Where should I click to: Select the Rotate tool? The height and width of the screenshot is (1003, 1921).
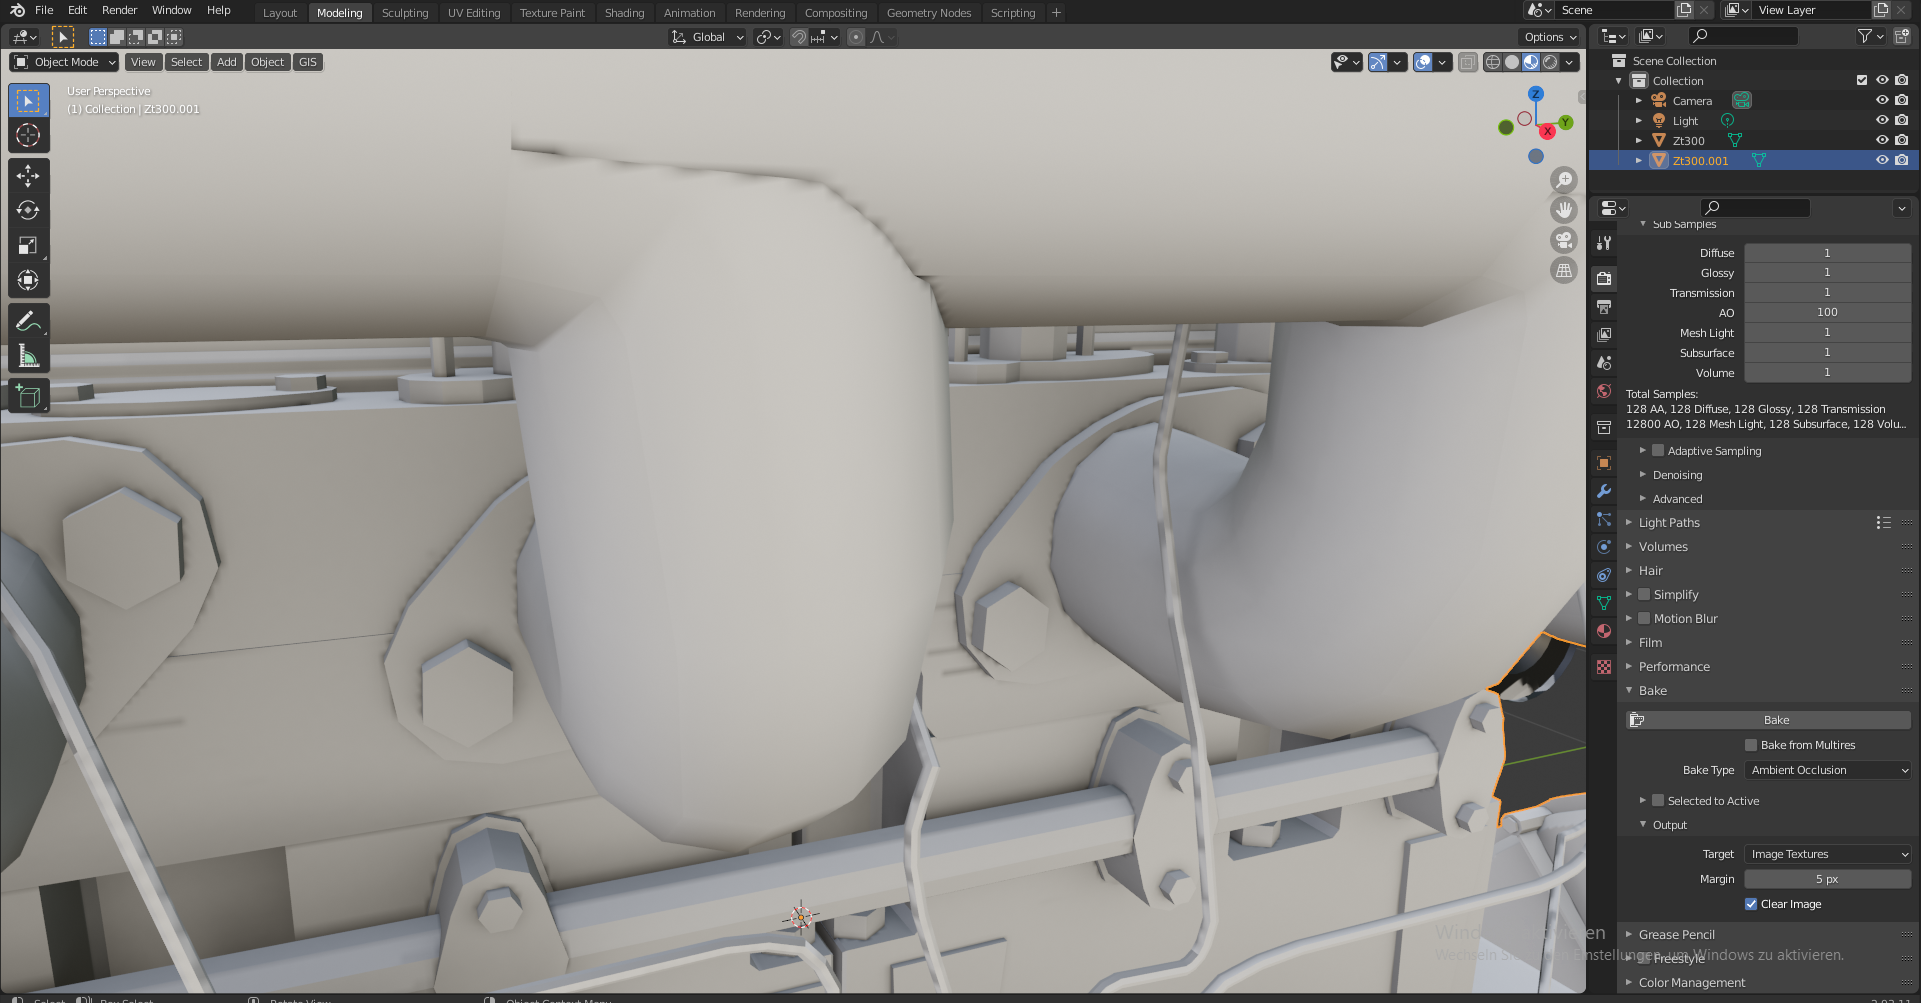tap(28, 211)
